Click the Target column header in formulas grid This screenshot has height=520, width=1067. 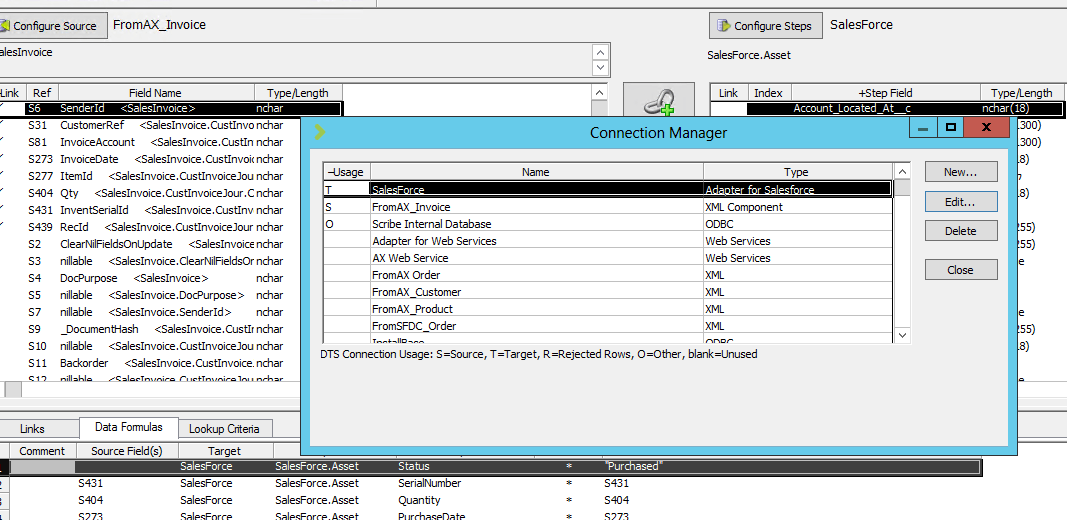point(225,451)
